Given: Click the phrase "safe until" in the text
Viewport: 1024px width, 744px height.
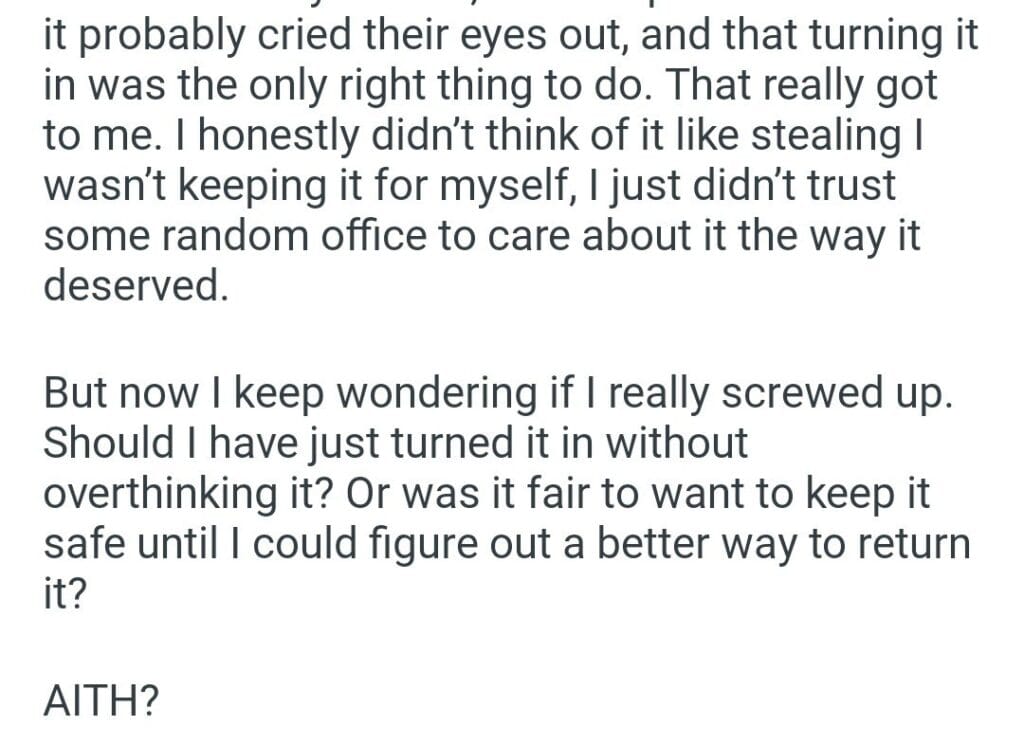Looking at the screenshot, I should pyautogui.click(x=133, y=543).
